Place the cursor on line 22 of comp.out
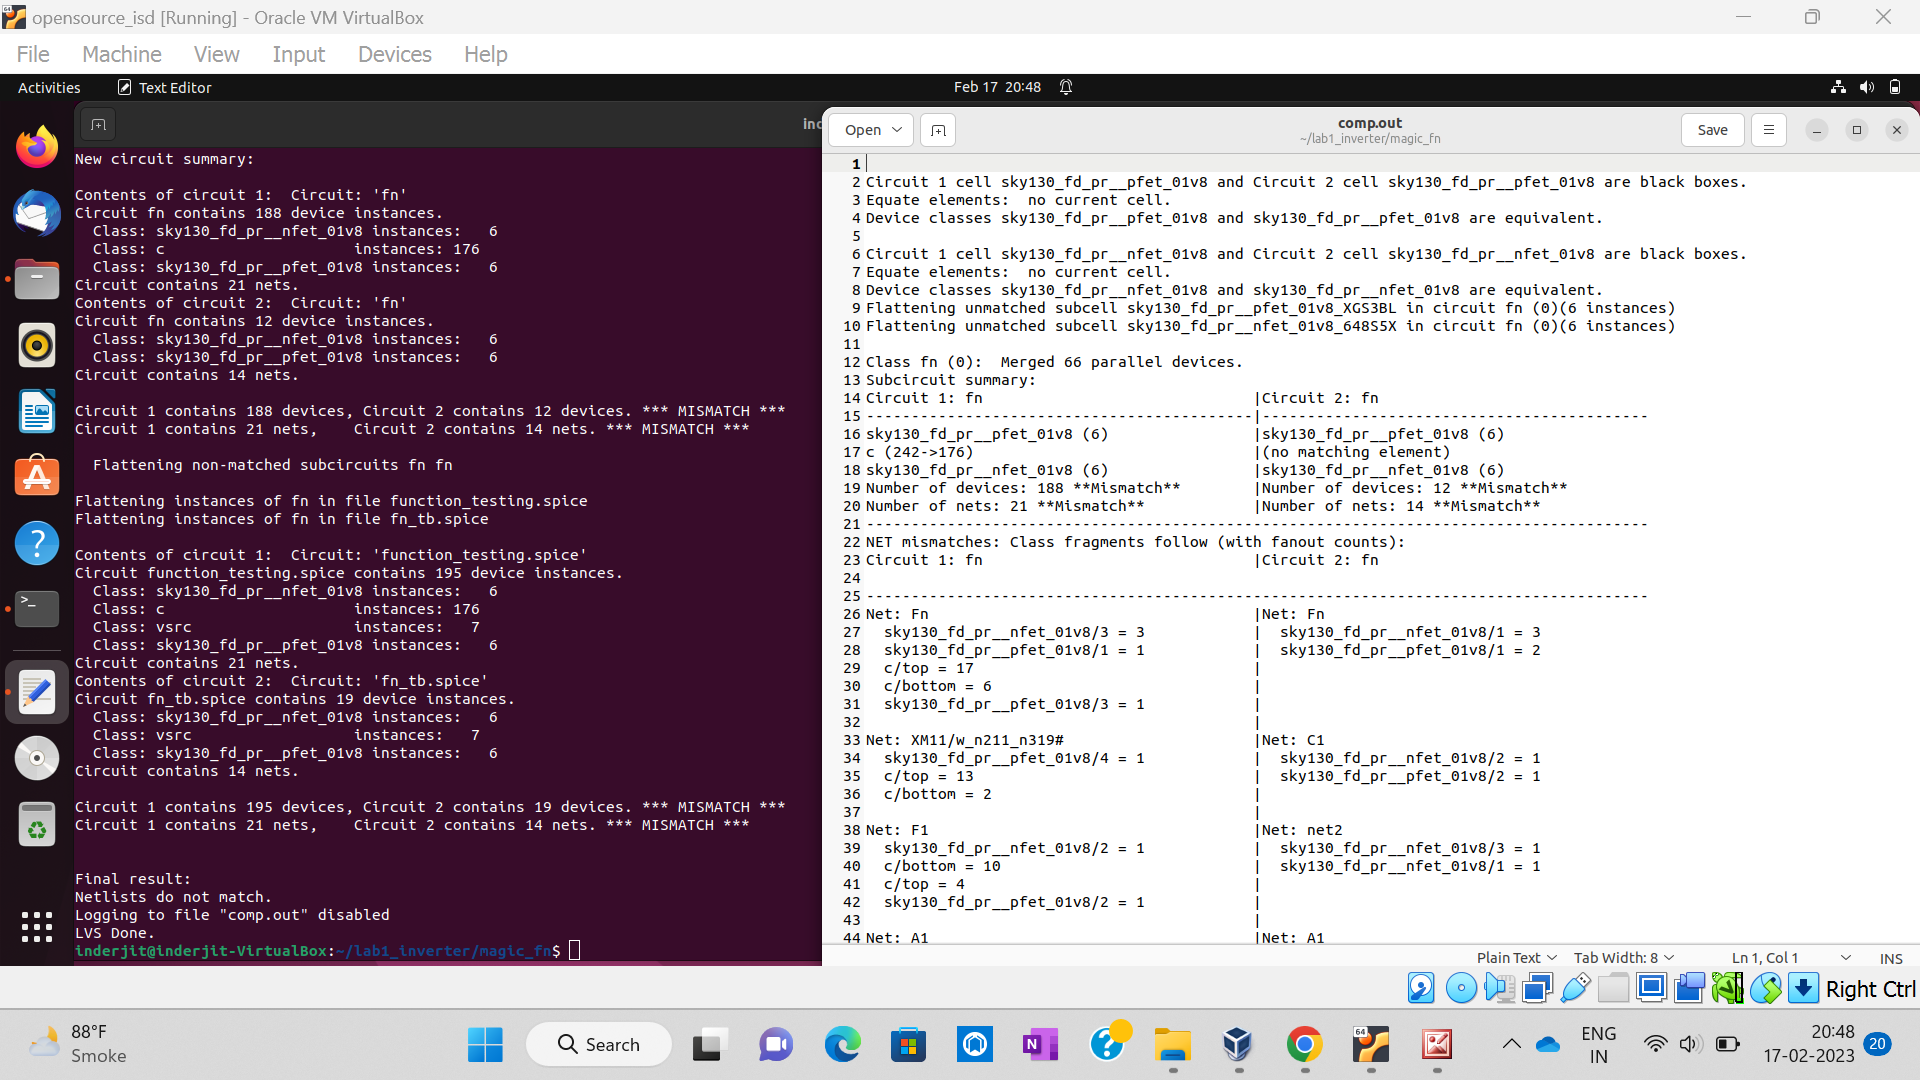Viewport: 1920px width, 1080px height. point(1100,542)
